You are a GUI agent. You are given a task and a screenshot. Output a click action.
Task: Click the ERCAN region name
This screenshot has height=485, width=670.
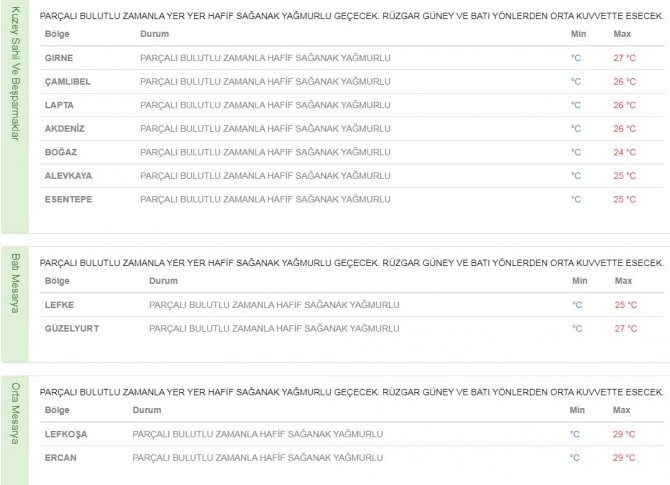coord(60,457)
